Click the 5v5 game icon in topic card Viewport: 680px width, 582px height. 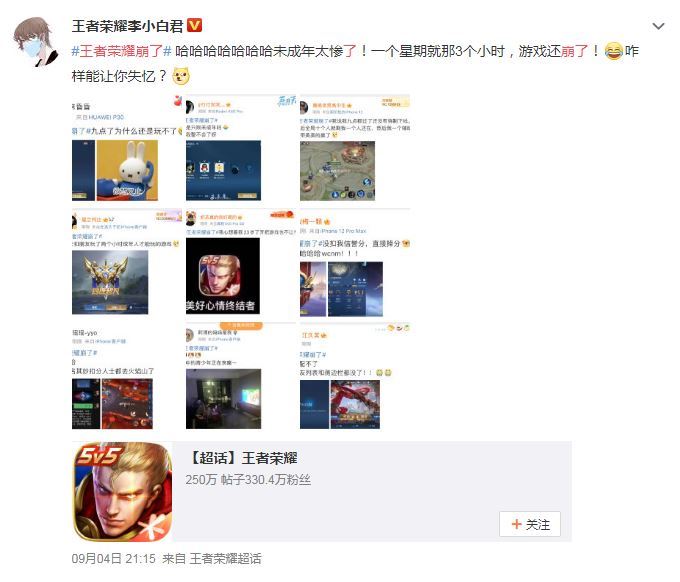point(122,491)
